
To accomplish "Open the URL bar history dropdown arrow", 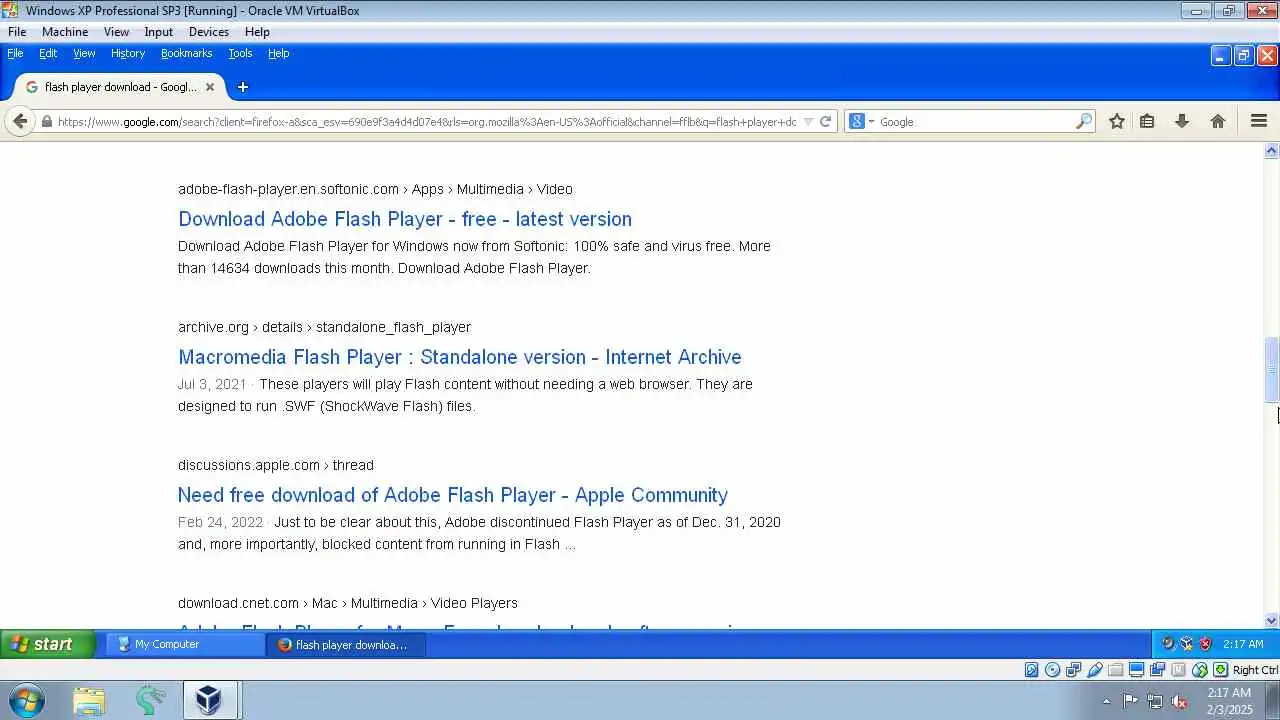I will click(x=808, y=122).
